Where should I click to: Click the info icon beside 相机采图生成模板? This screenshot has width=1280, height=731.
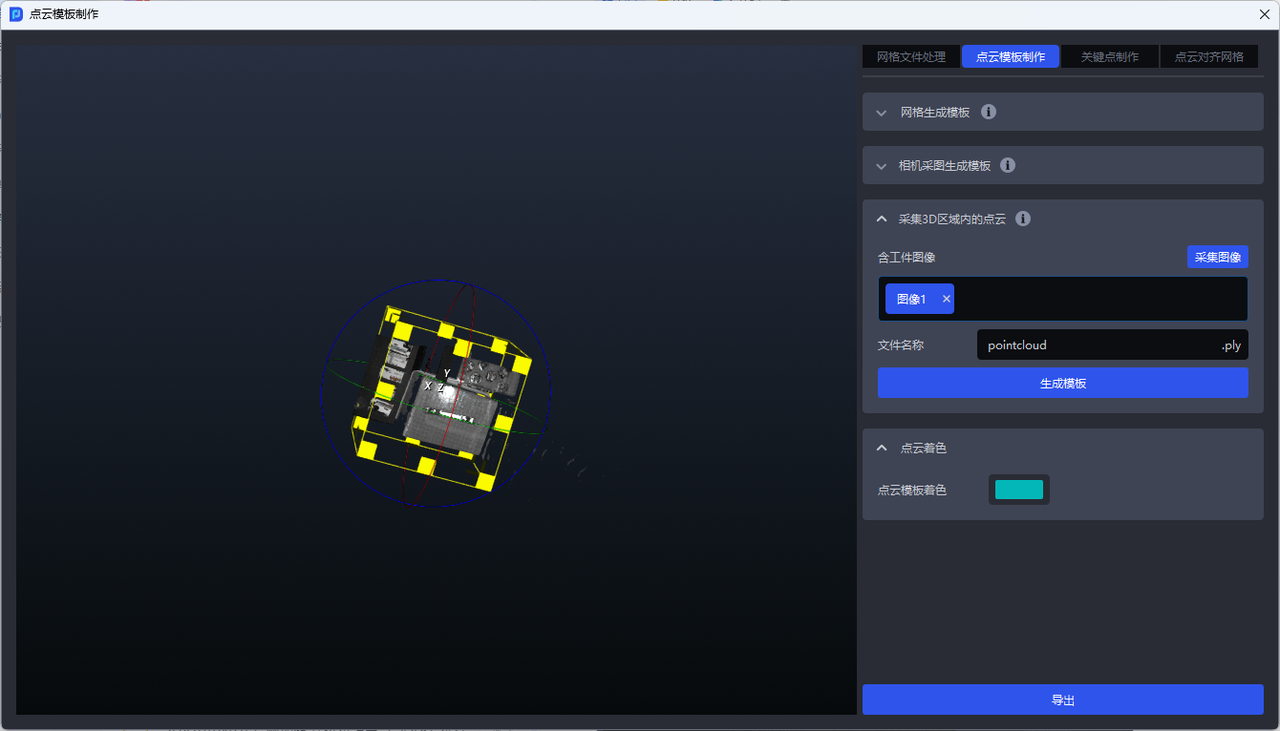click(1008, 165)
